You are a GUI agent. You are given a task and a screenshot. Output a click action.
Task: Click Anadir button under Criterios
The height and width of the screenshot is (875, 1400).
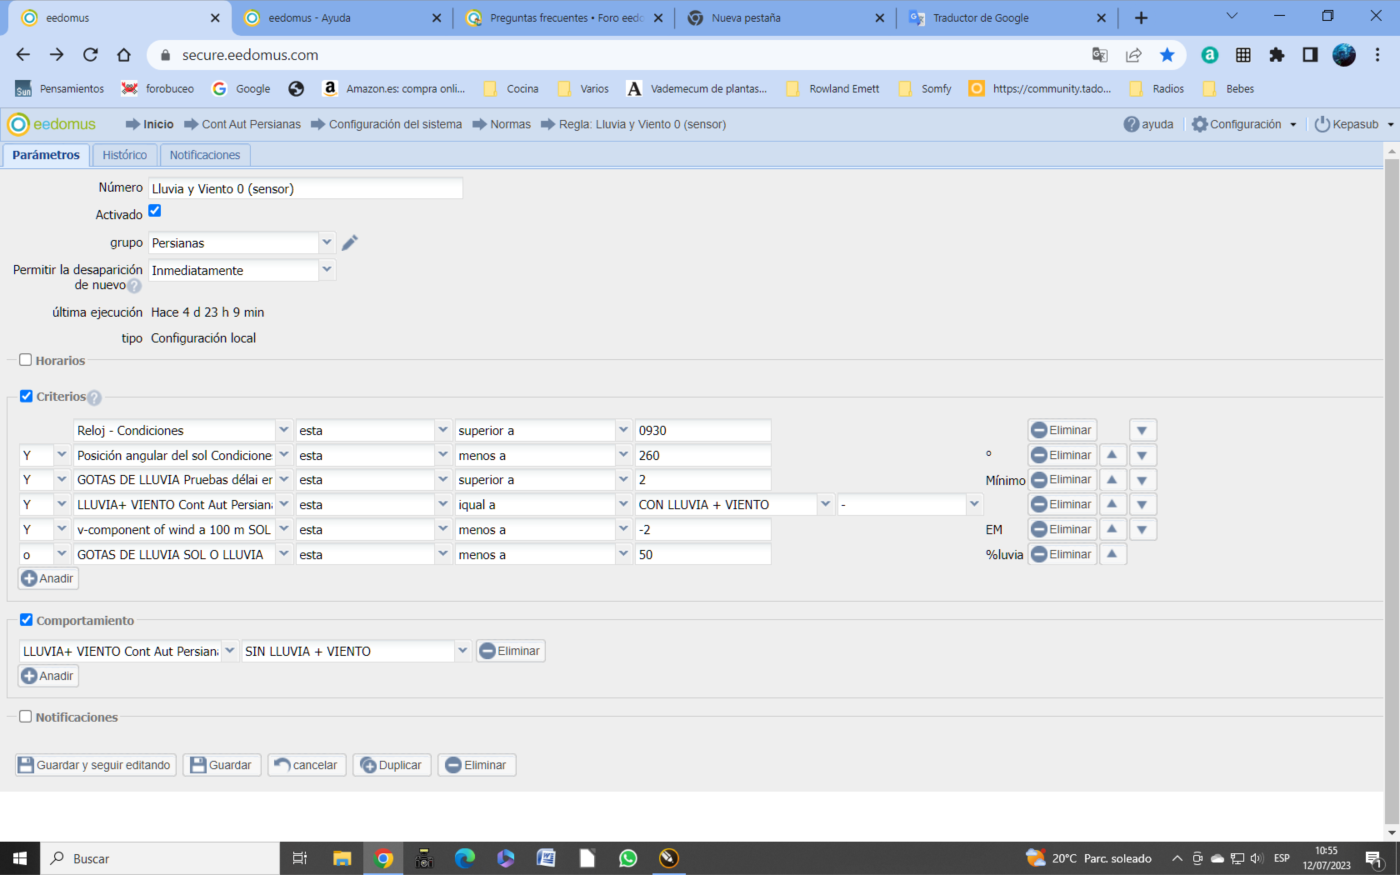48,578
